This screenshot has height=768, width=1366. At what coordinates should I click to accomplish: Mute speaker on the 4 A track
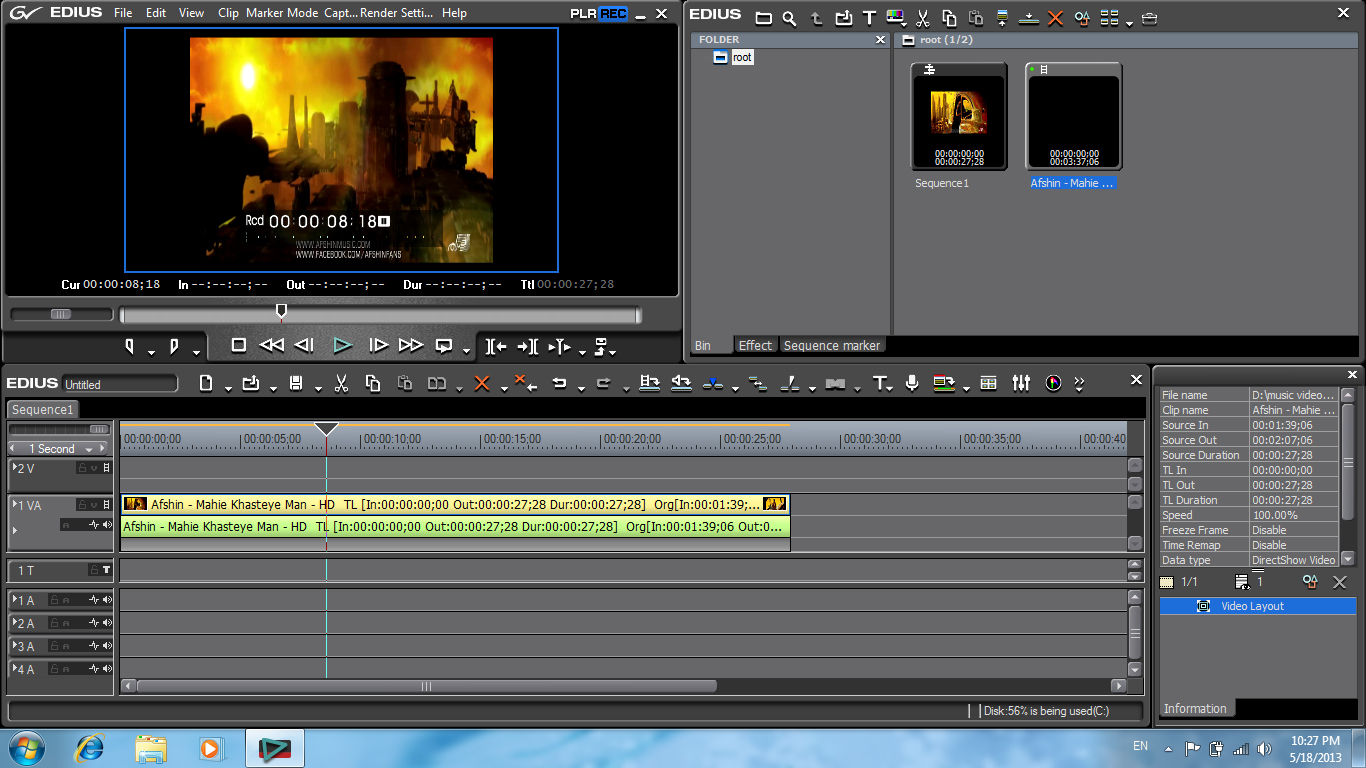coord(107,669)
